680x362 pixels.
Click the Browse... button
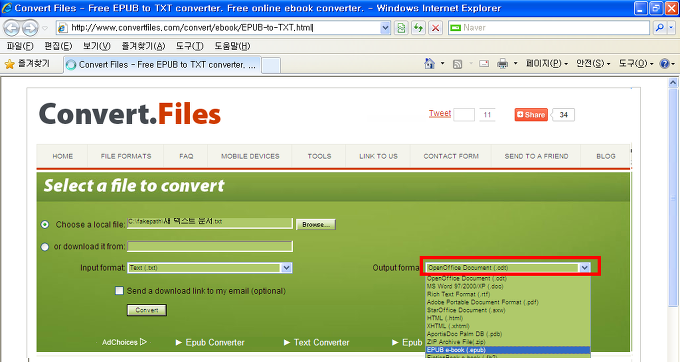pos(316,225)
